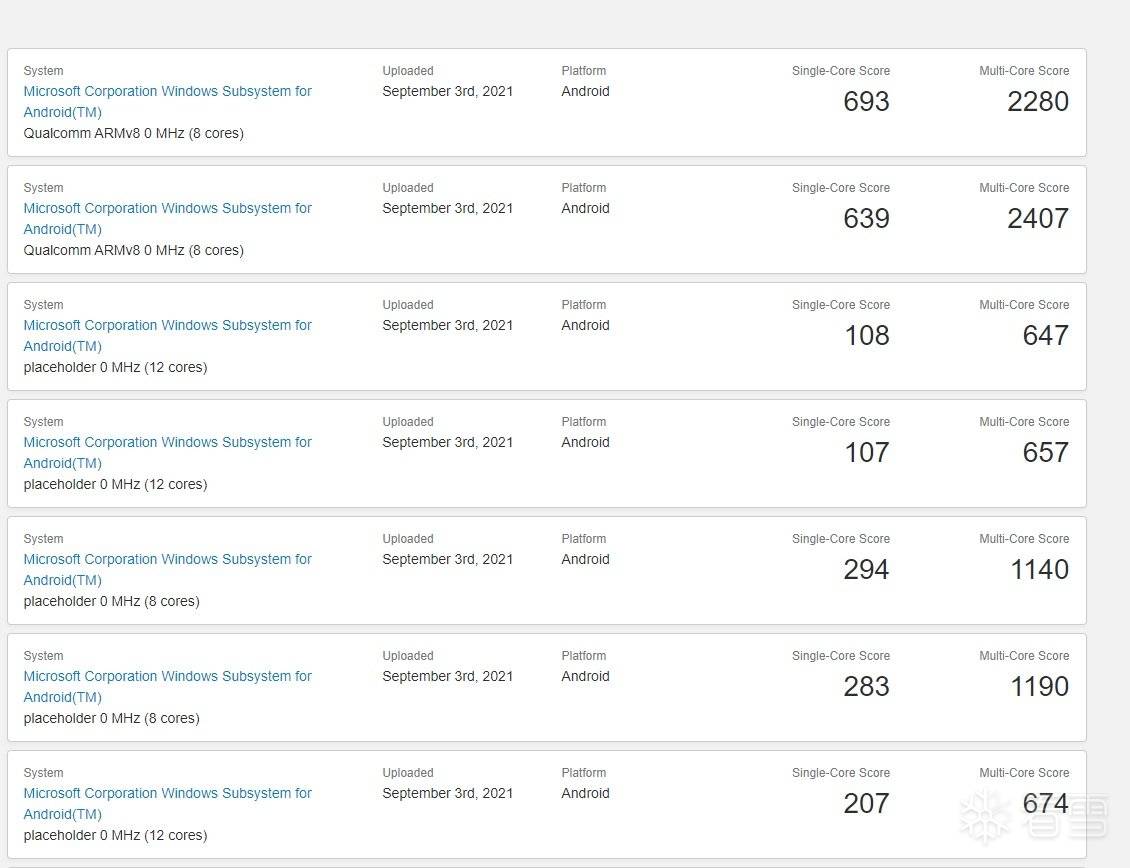Open system link for the 108 single-core result
Image resolution: width=1130 pixels, height=868 pixels.
click(x=167, y=326)
